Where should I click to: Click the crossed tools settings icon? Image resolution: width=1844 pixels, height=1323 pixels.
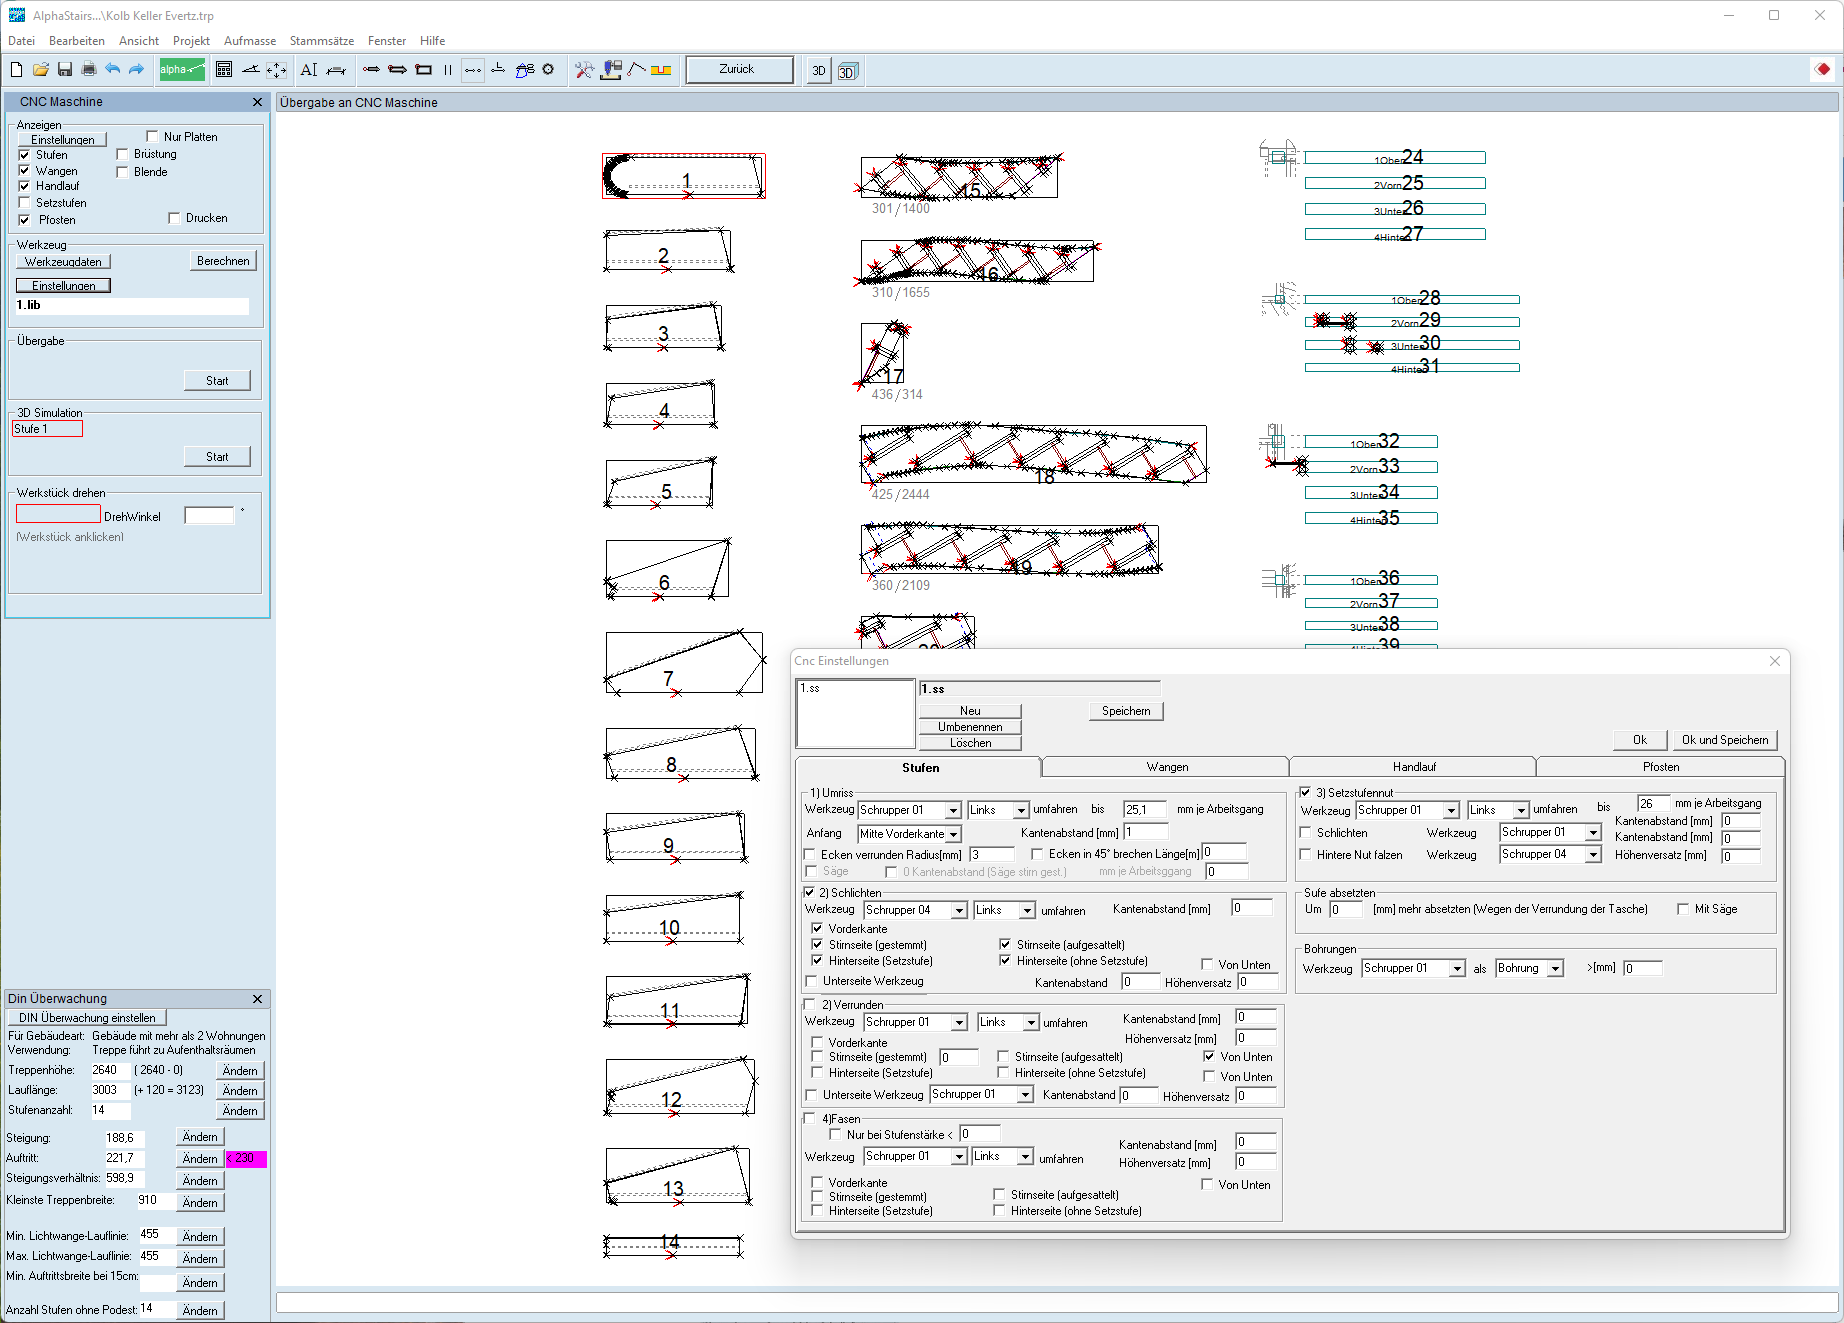tap(584, 69)
